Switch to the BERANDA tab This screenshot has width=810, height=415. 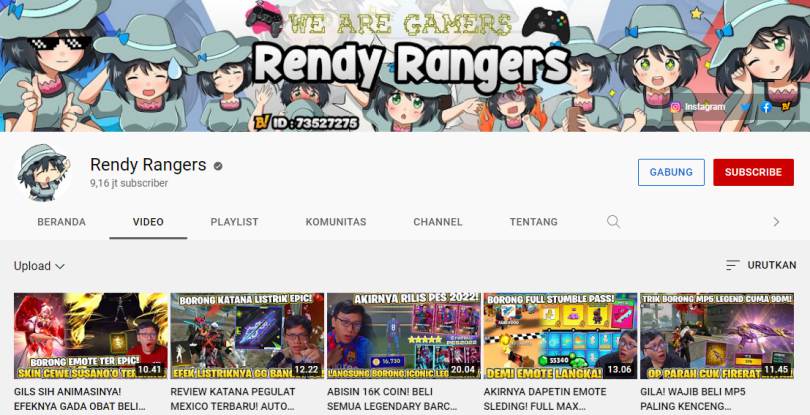tap(61, 222)
